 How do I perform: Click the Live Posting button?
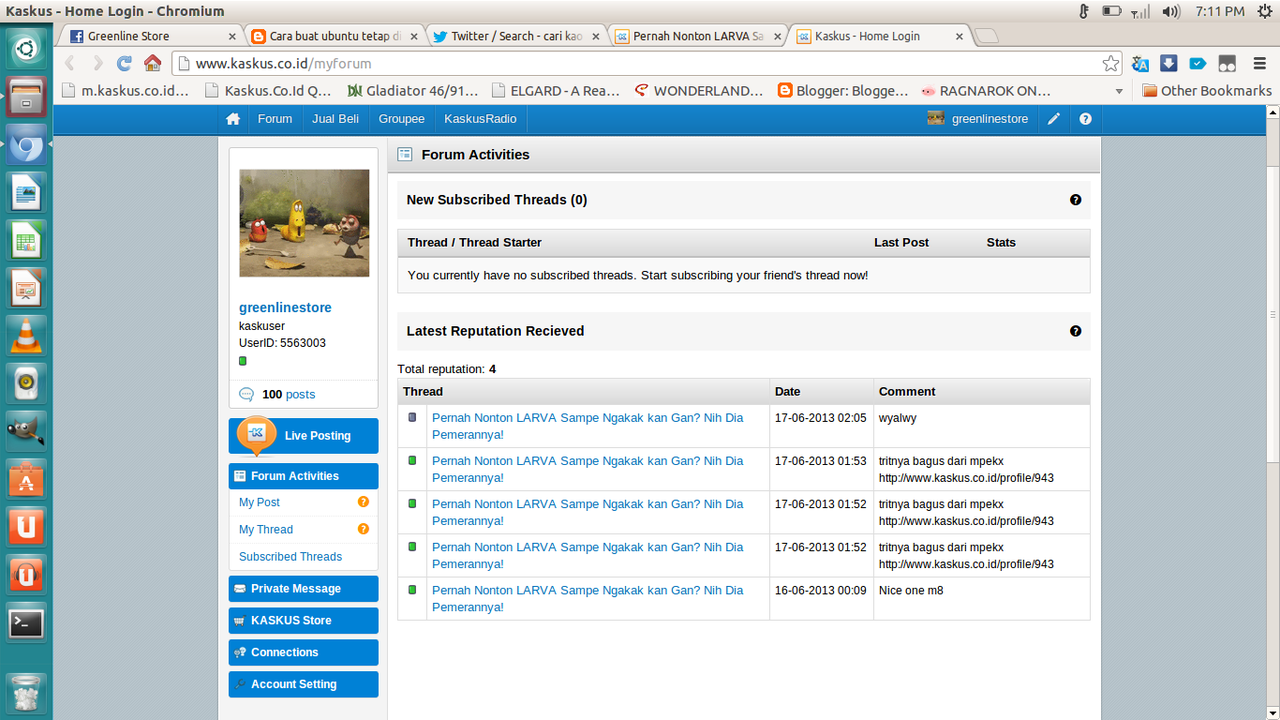point(304,436)
